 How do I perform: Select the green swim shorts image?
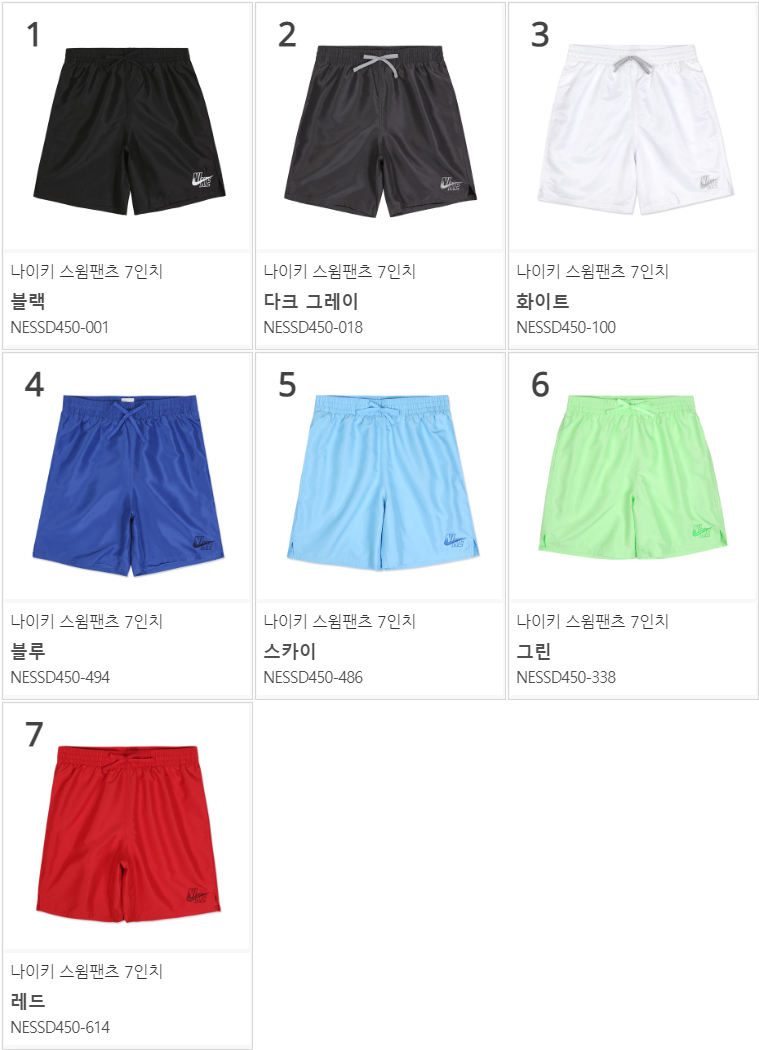(x=633, y=478)
